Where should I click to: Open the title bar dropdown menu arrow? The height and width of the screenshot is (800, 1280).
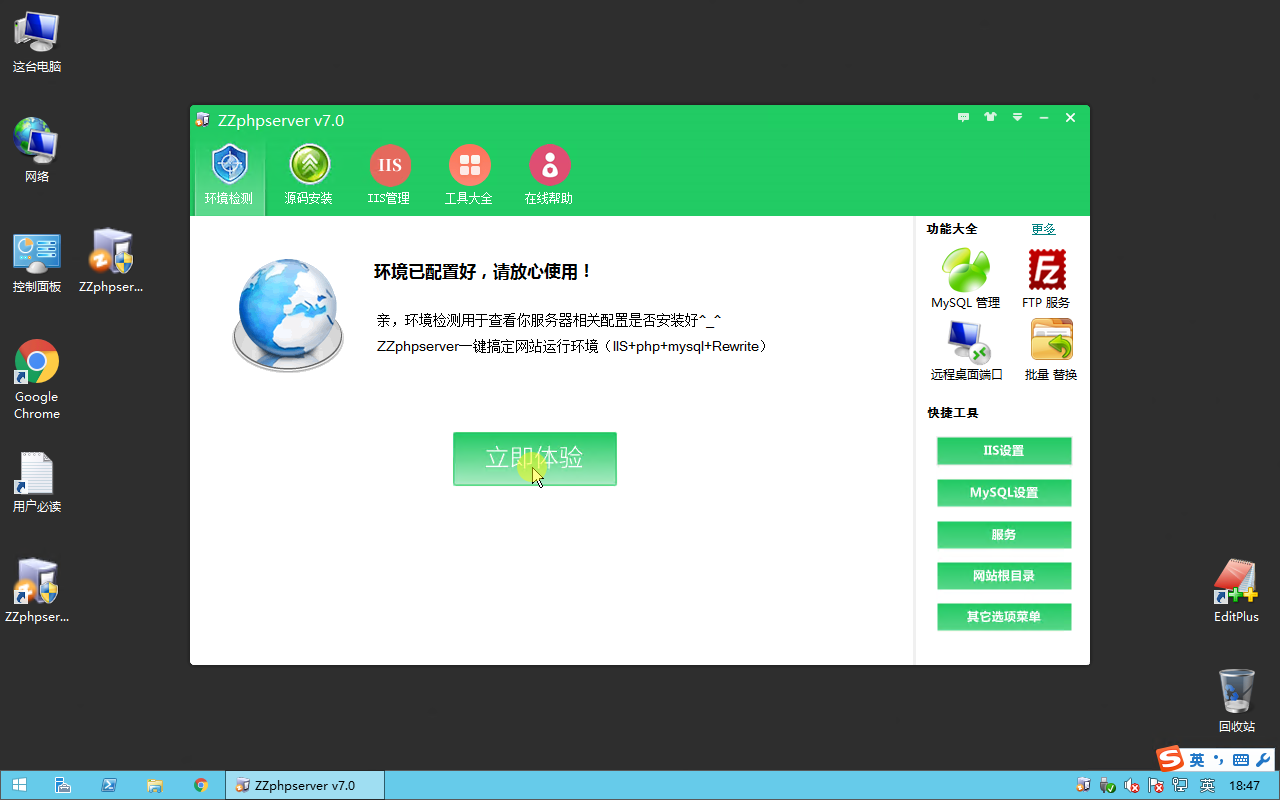click(x=1017, y=117)
